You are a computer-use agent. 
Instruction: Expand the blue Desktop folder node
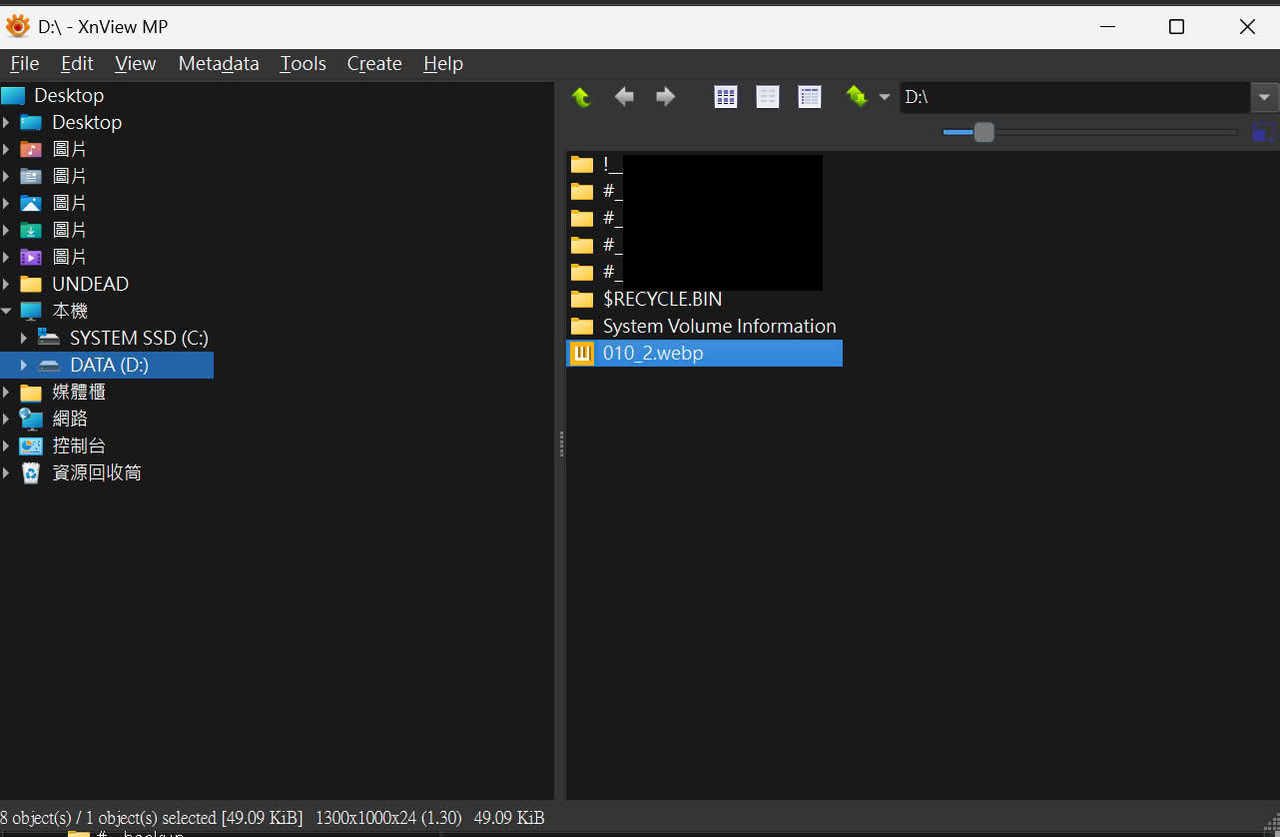point(7,123)
